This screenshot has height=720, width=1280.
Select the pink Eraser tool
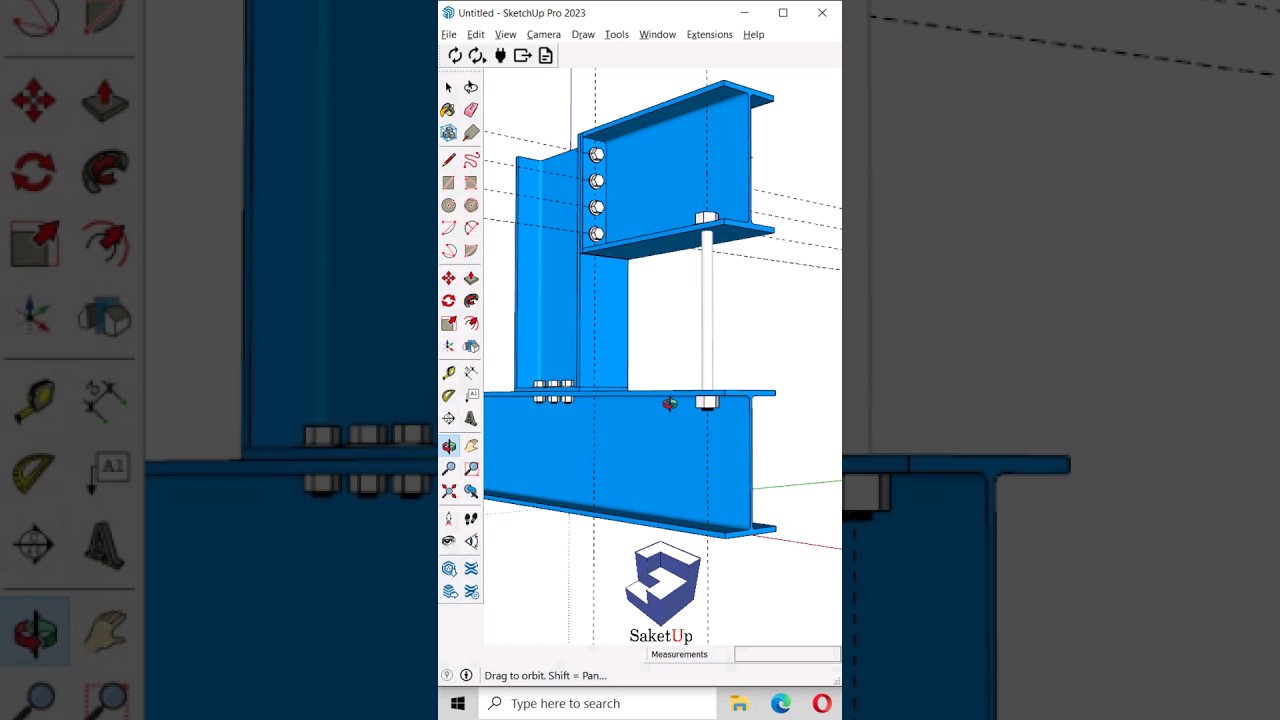click(471, 110)
